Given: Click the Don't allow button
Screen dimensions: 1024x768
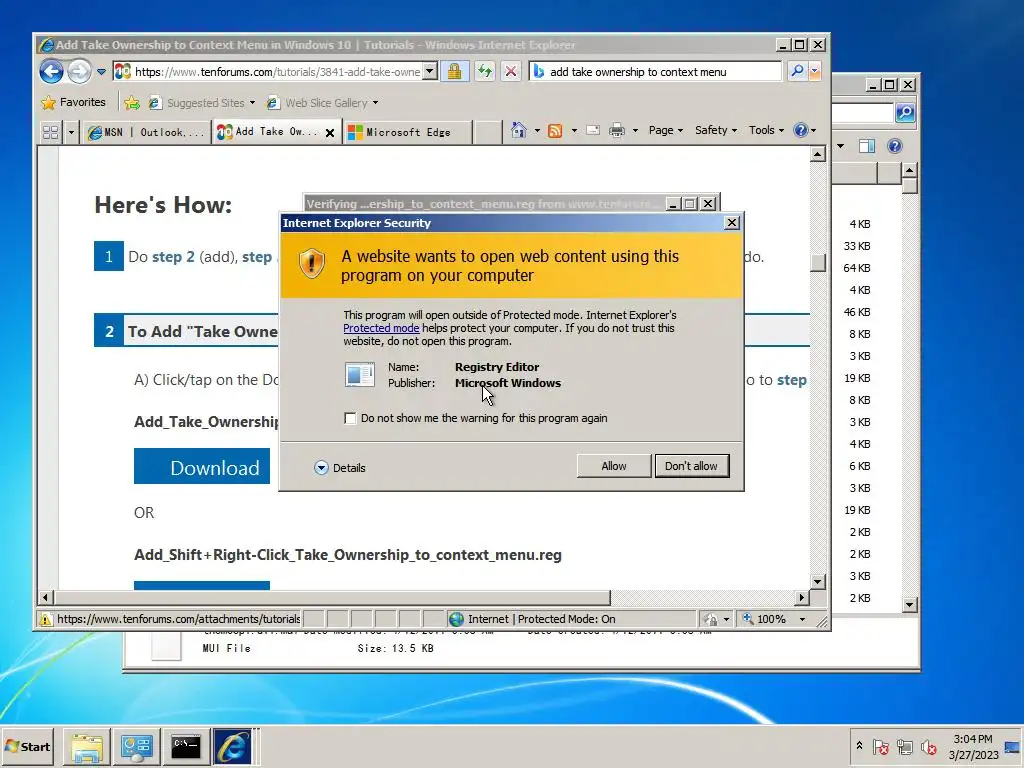Looking at the screenshot, I should pyautogui.click(x=691, y=466).
